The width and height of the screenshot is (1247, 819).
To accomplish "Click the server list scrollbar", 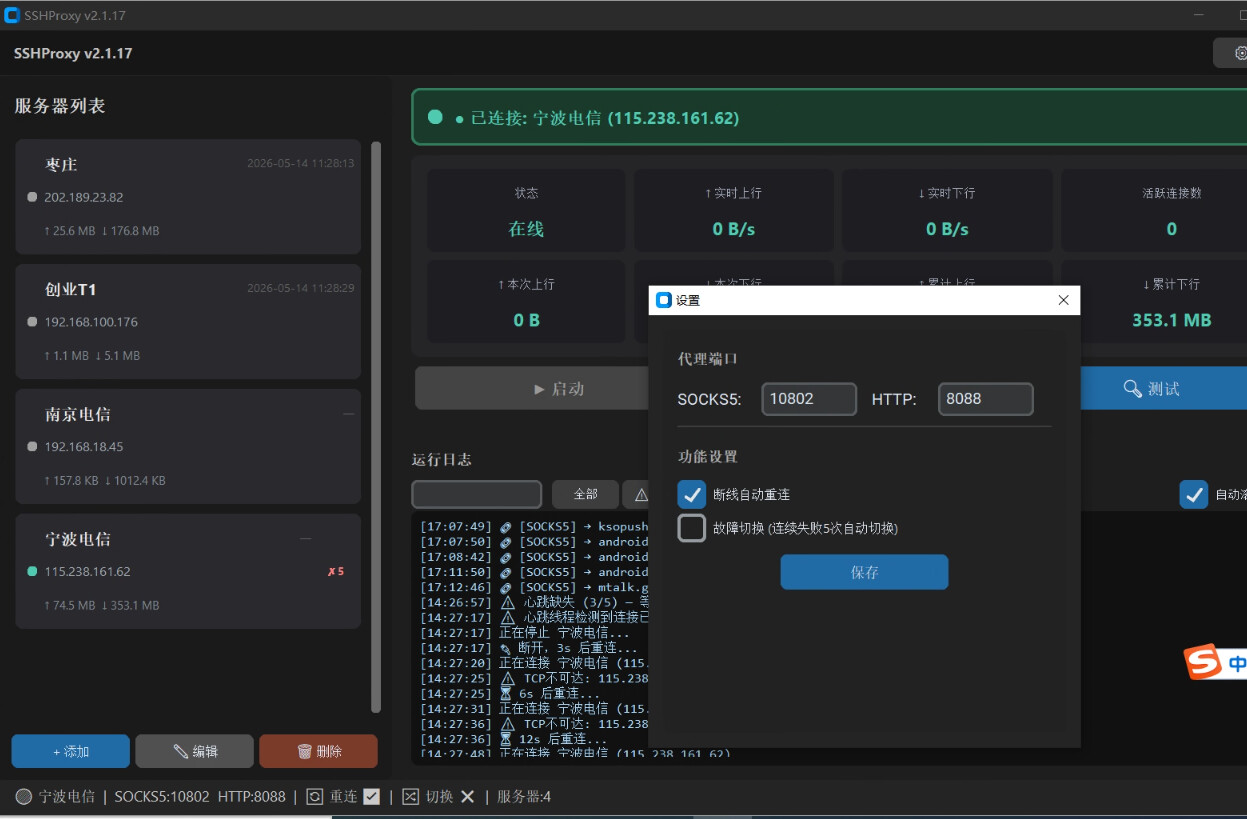I will click(x=376, y=427).
